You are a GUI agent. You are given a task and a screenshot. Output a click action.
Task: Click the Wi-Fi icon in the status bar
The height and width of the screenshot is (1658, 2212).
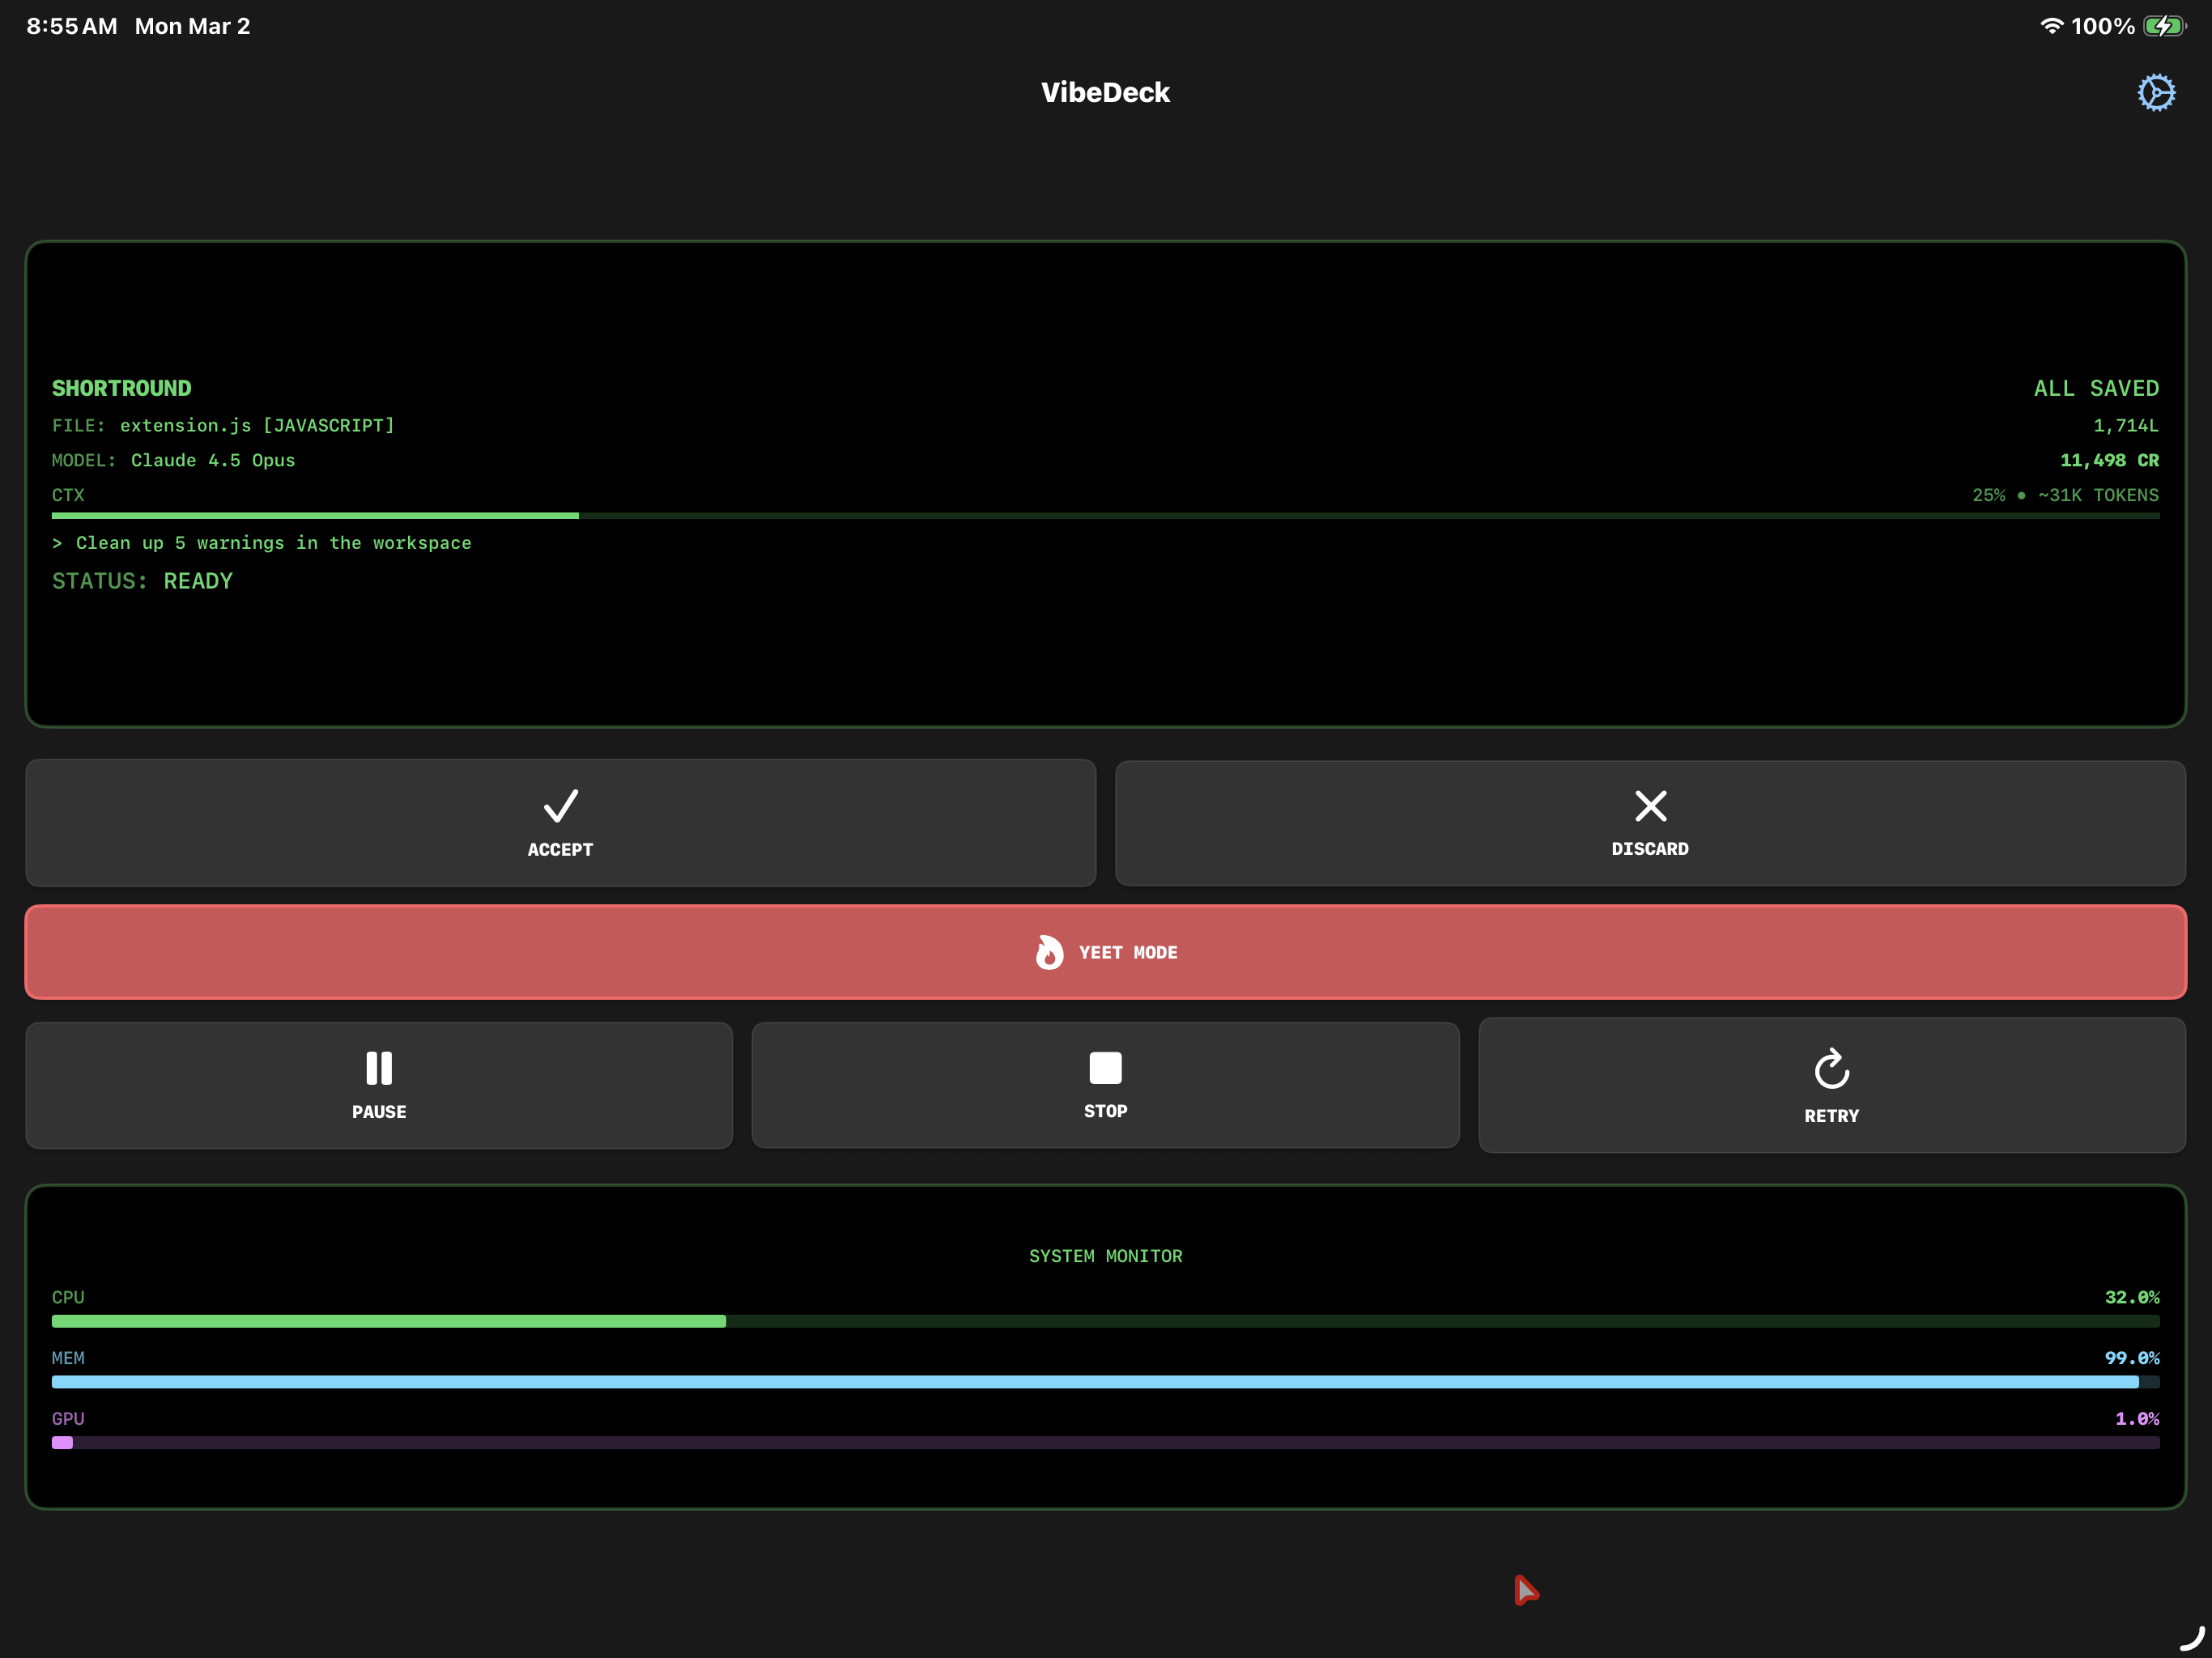coord(2051,26)
